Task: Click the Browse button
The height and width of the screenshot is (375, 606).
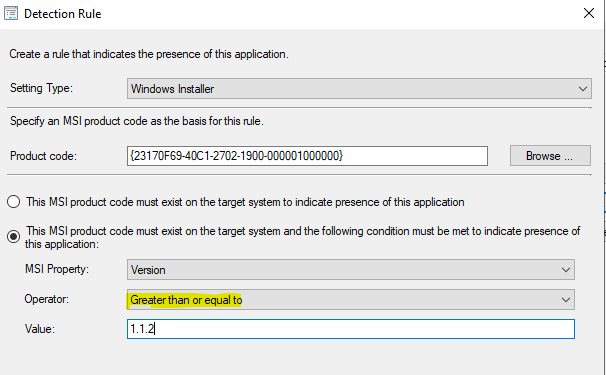Action: (x=550, y=156)
